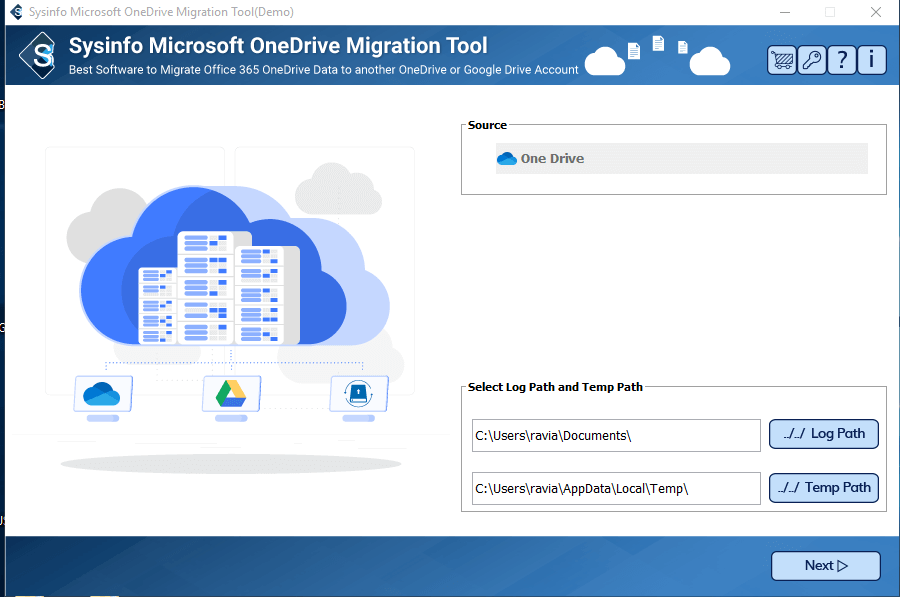Click the Select Log Path and Temp Path label
The width and height of the screenshot is (900, 597).
(x=555, y=387)
